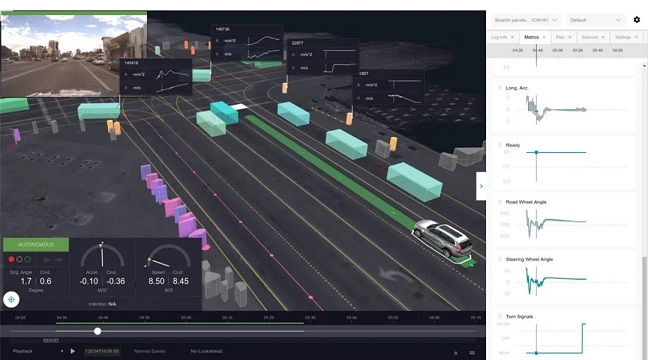Toggle the AUTONOMOUS mode indicator
This screenshot has width=648, height=360.
pos(36,245)
